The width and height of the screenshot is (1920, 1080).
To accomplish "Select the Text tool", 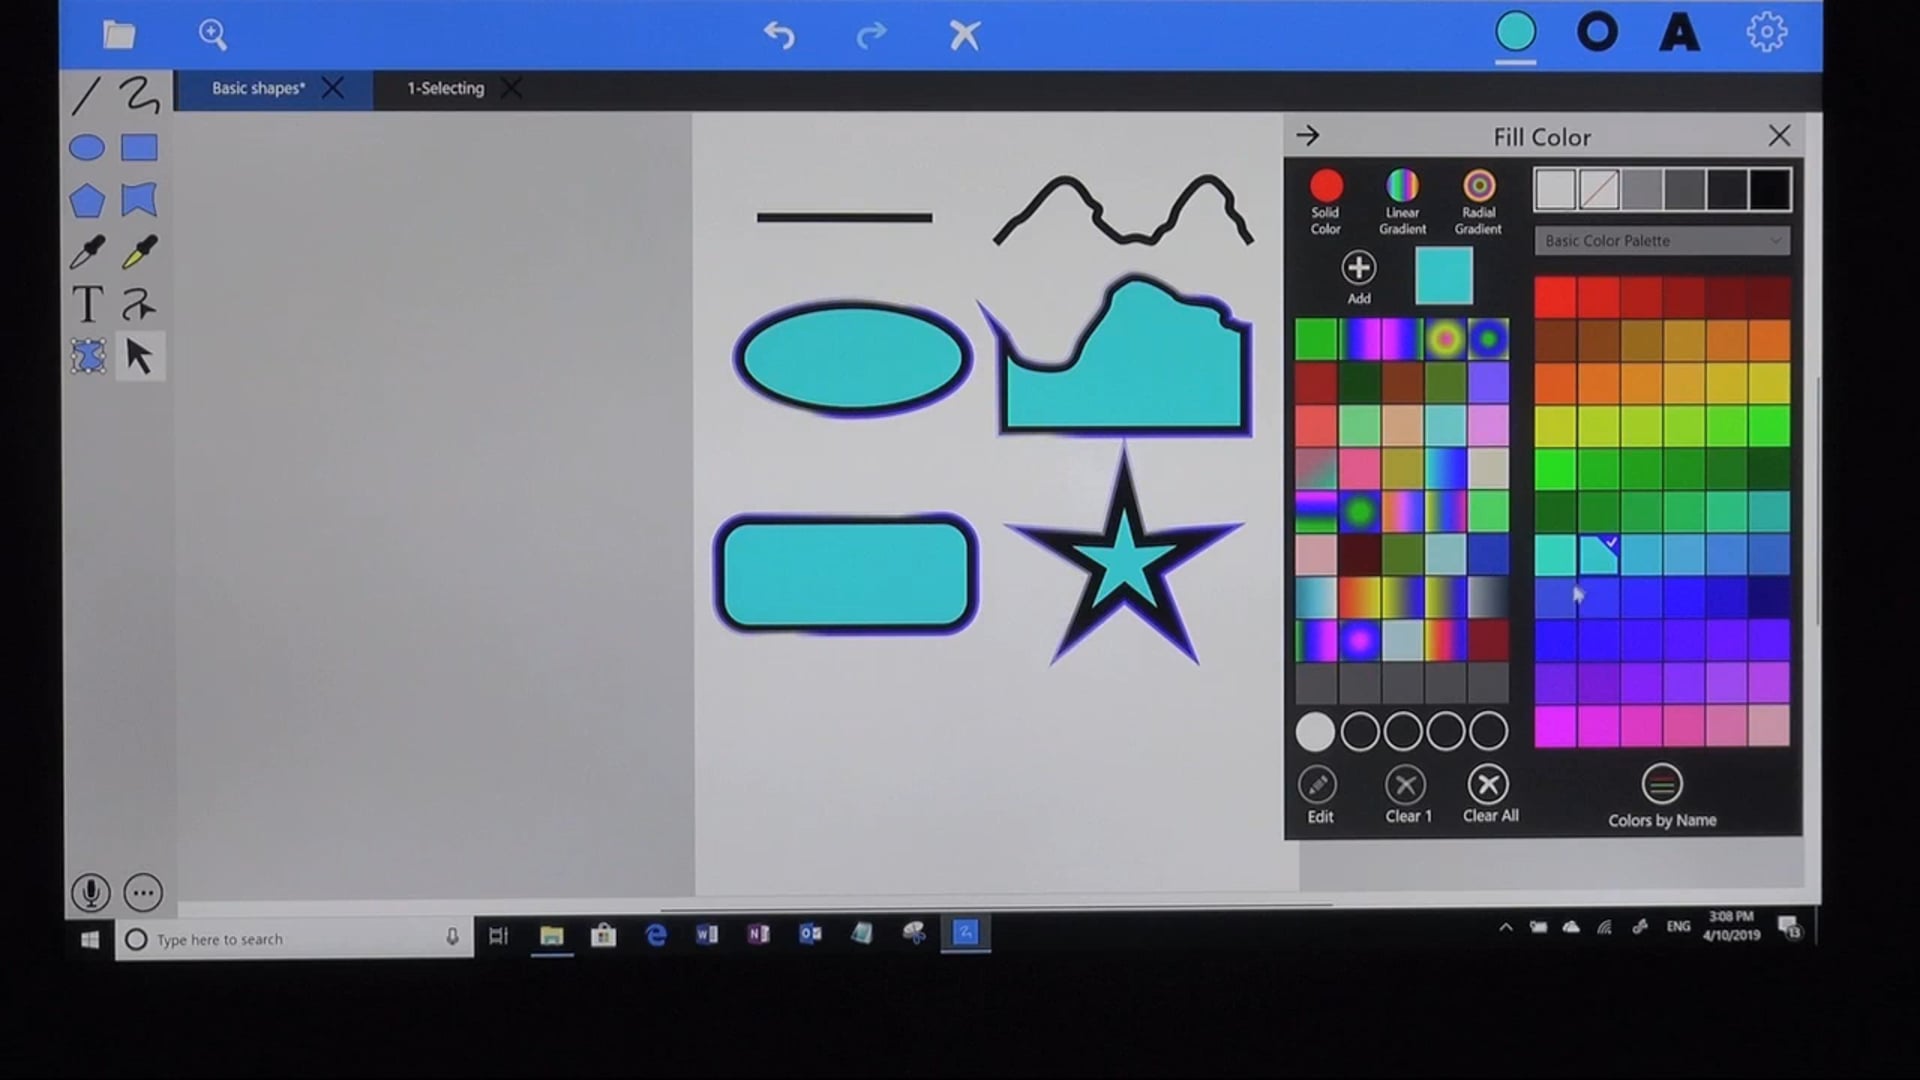I will tap(86, 304).
